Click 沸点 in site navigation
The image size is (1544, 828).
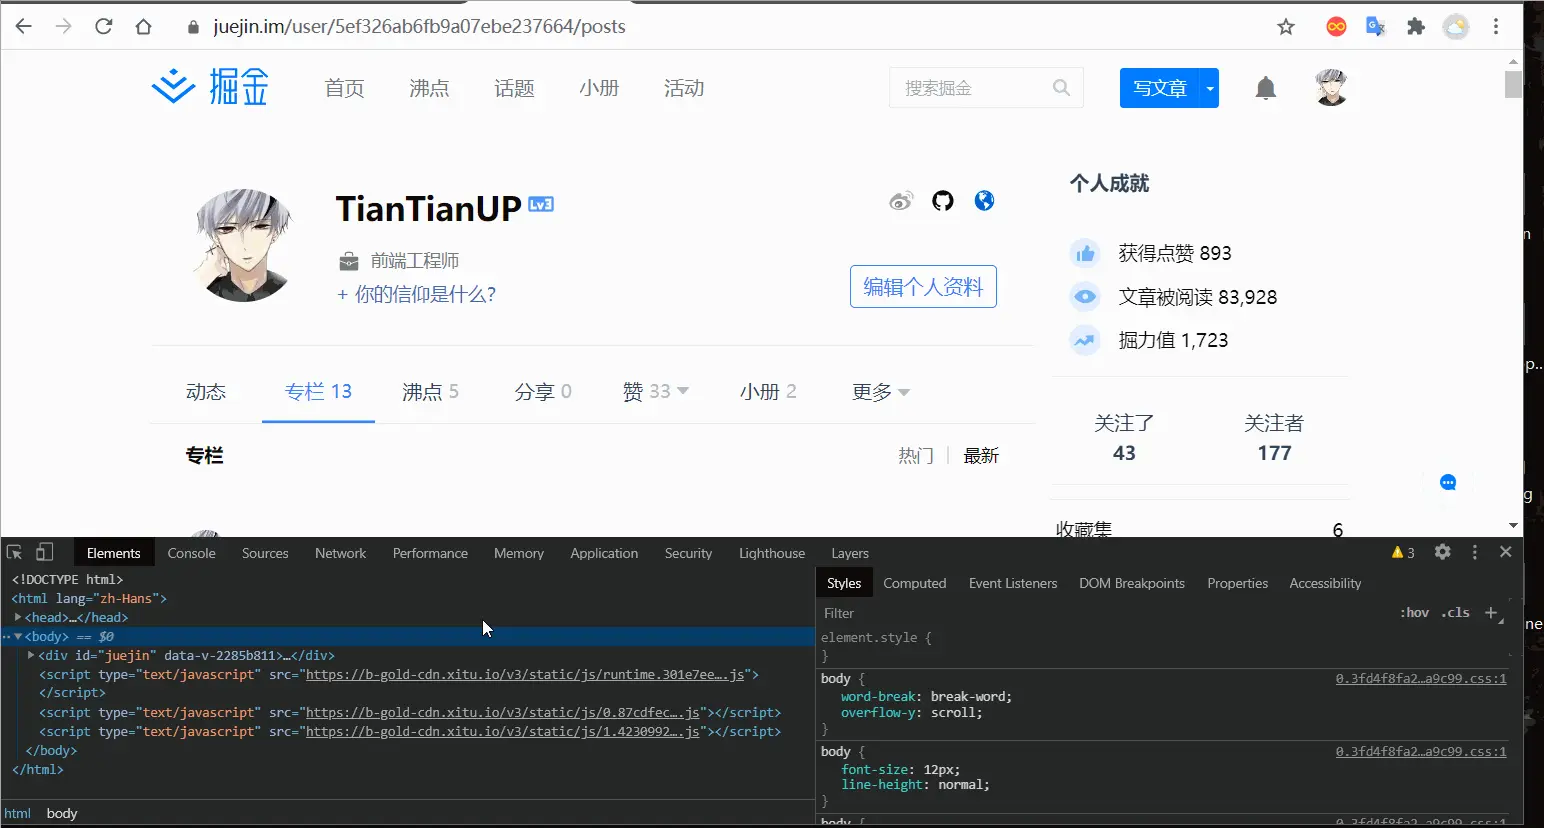tap(429, 88)
